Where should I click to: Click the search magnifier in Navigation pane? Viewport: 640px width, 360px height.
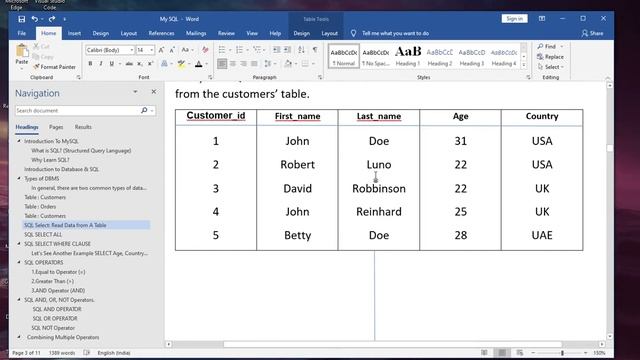pyautogui.click(x=144, y=110)
